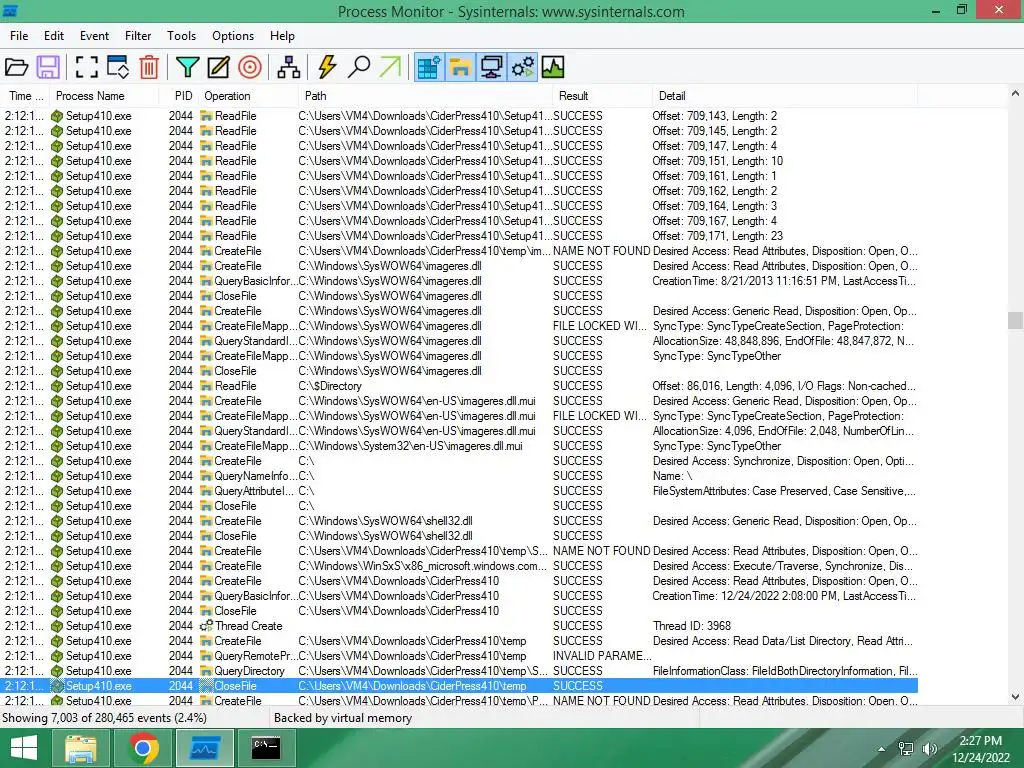This screenshot has height=768, width=1024.
Task: Select the QueryNameInfo... row with Name: \
Action: tap(459, 476)
